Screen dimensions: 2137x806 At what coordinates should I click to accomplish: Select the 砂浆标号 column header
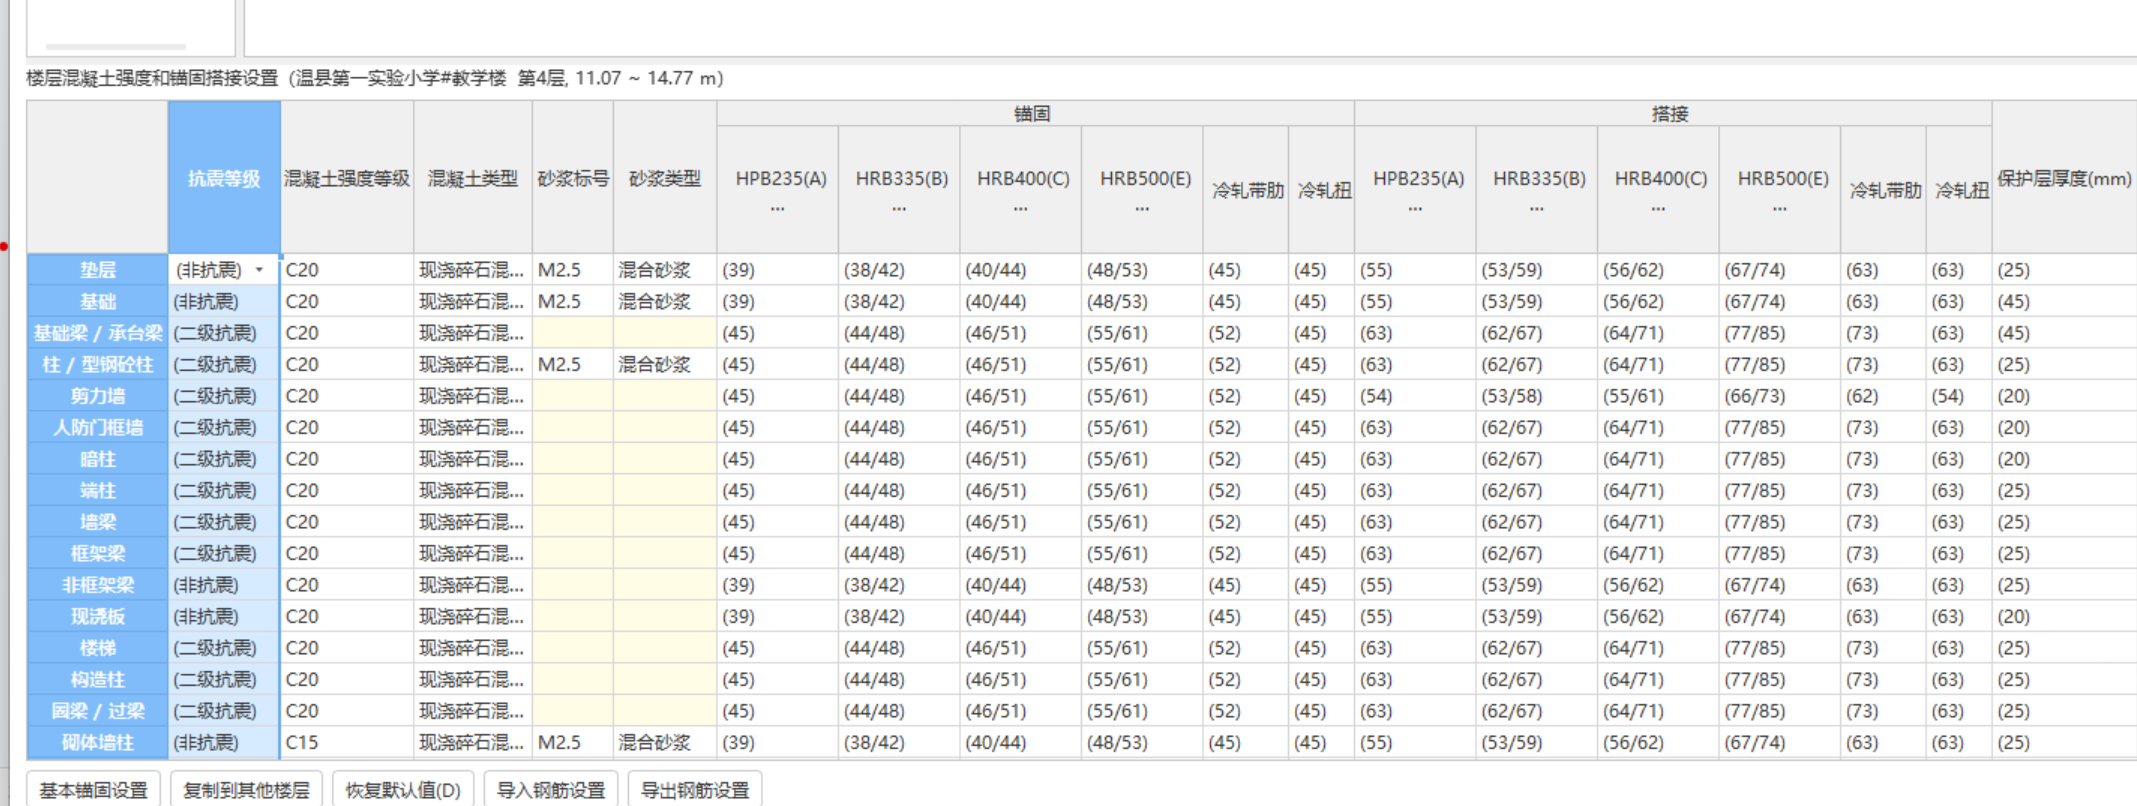pyautogui.click(x=573, y=178)
